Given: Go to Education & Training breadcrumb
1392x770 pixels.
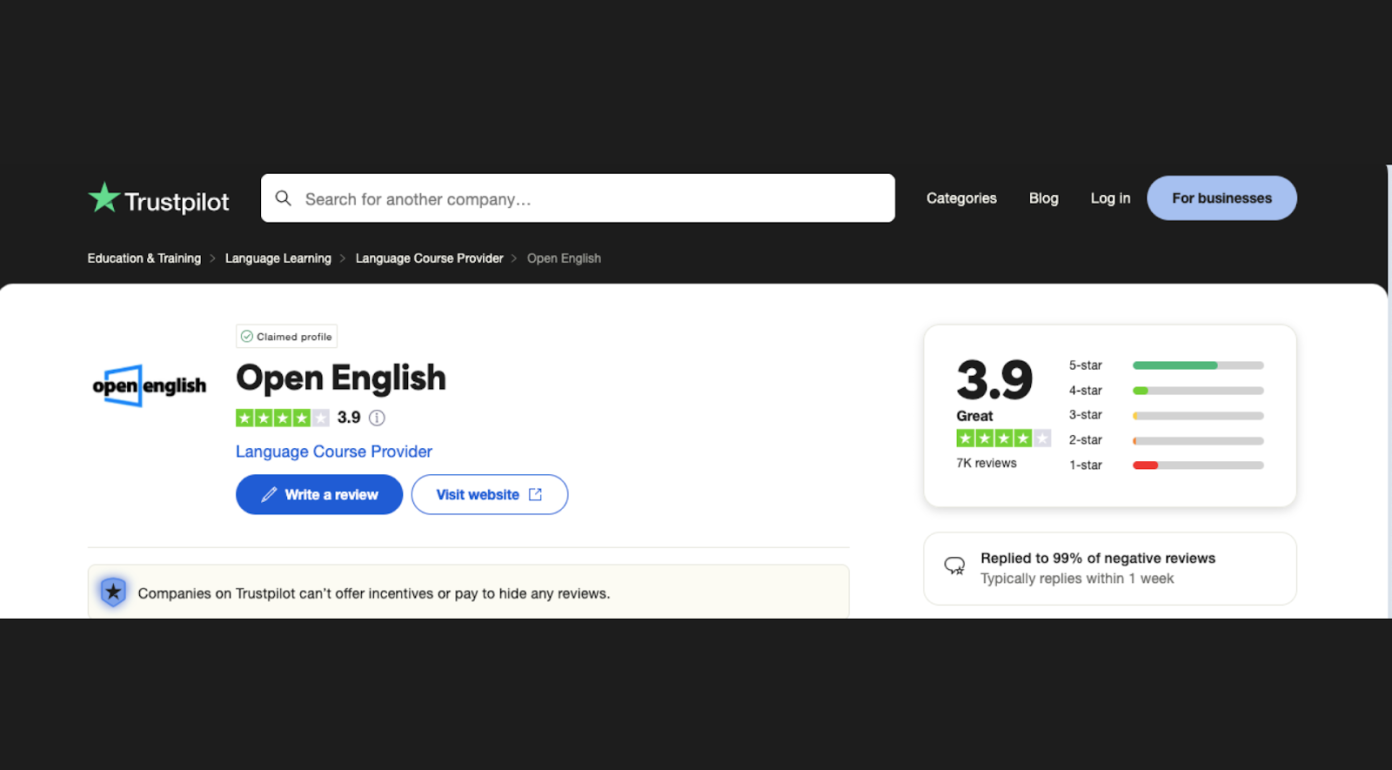Looking at the screenshot, I should click(x=144, y=258).
